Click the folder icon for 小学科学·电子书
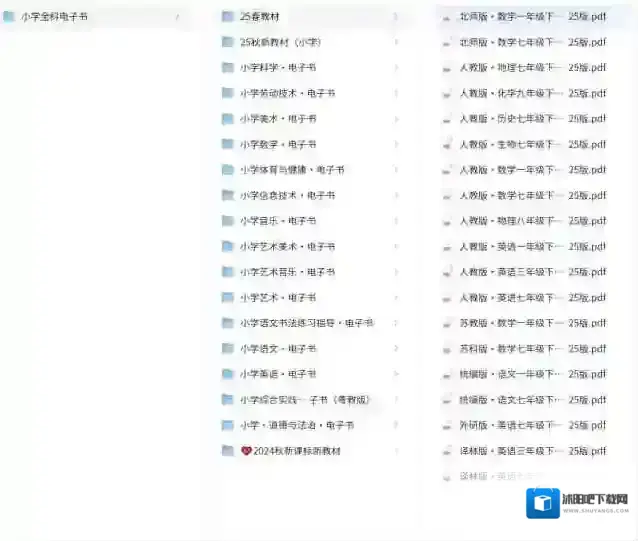Image resolution: width=638 pixels, height=541 pixels. click(x=227, y=68)
